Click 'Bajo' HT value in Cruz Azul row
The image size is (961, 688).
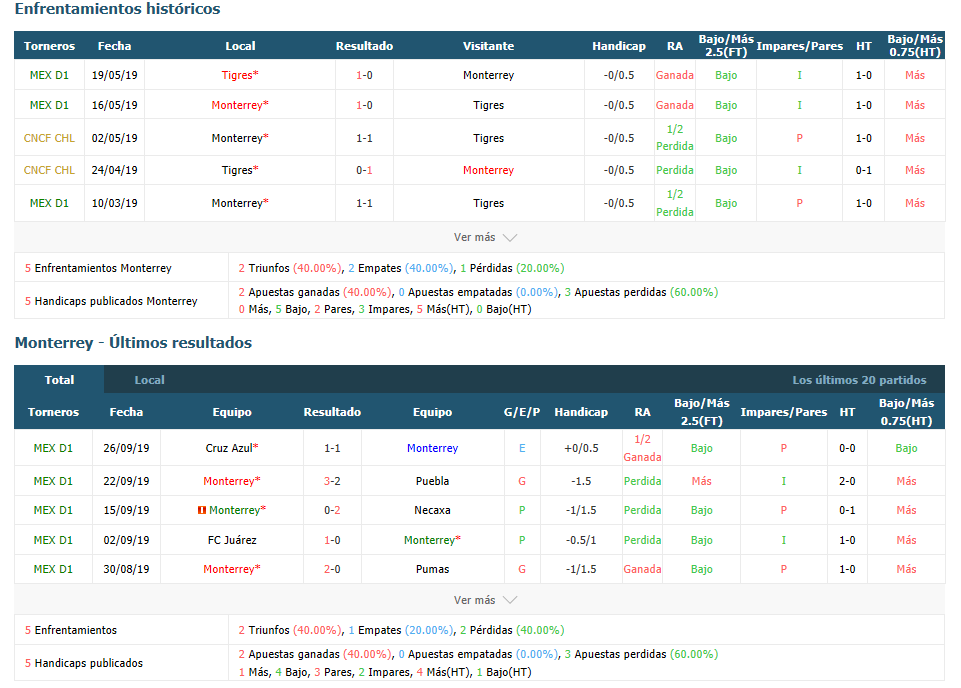tap(906, 448)
